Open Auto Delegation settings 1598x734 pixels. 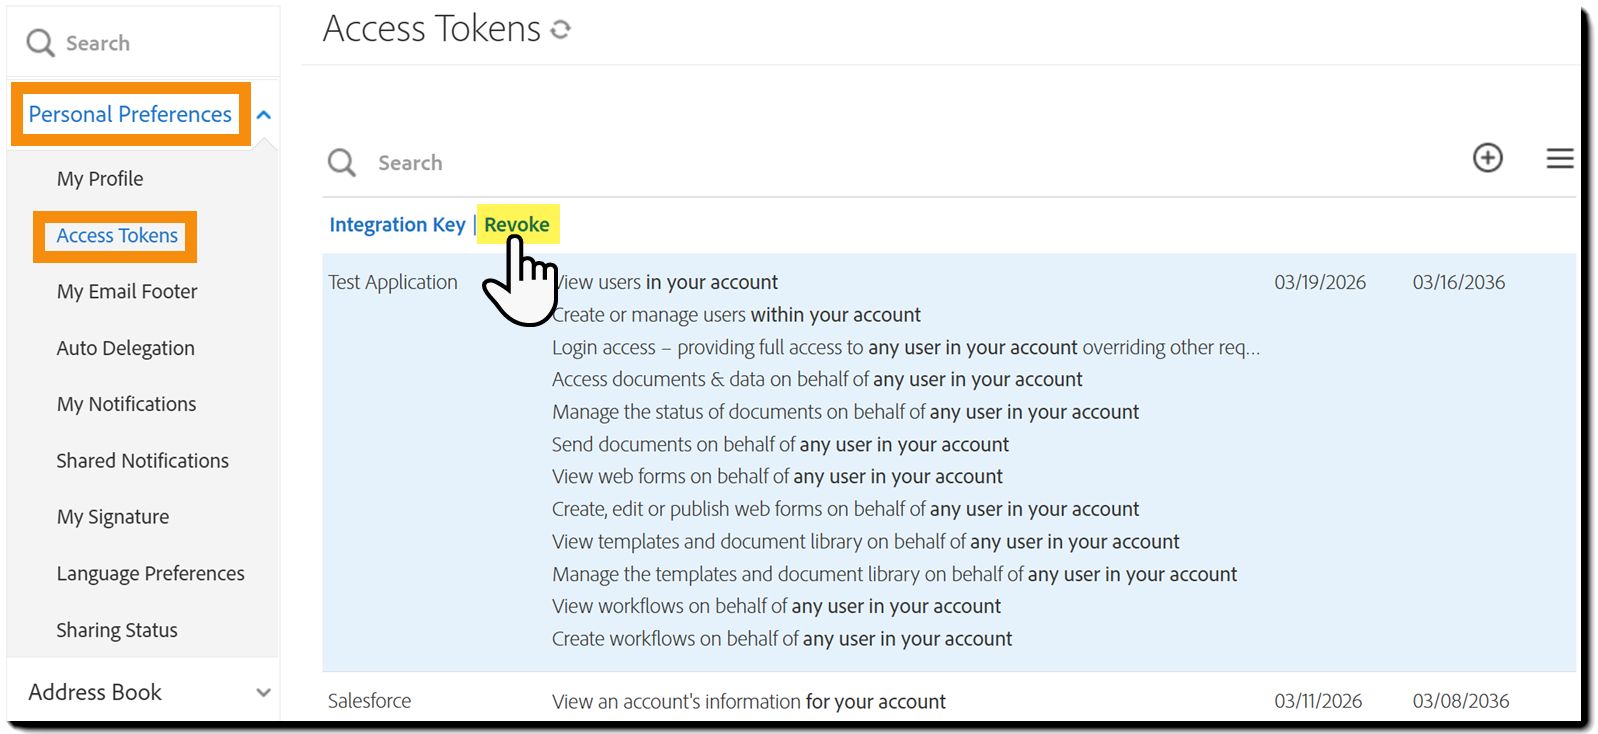pos(125,347)
